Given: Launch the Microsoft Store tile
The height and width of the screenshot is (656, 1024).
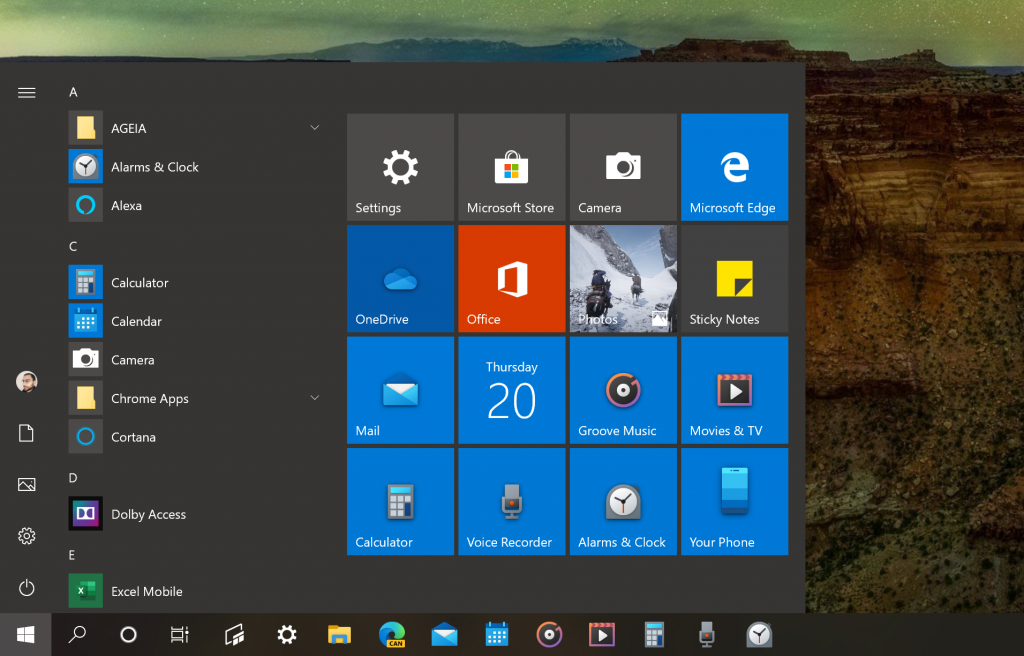Looking at the screenshot, I should tap(511, 167).
